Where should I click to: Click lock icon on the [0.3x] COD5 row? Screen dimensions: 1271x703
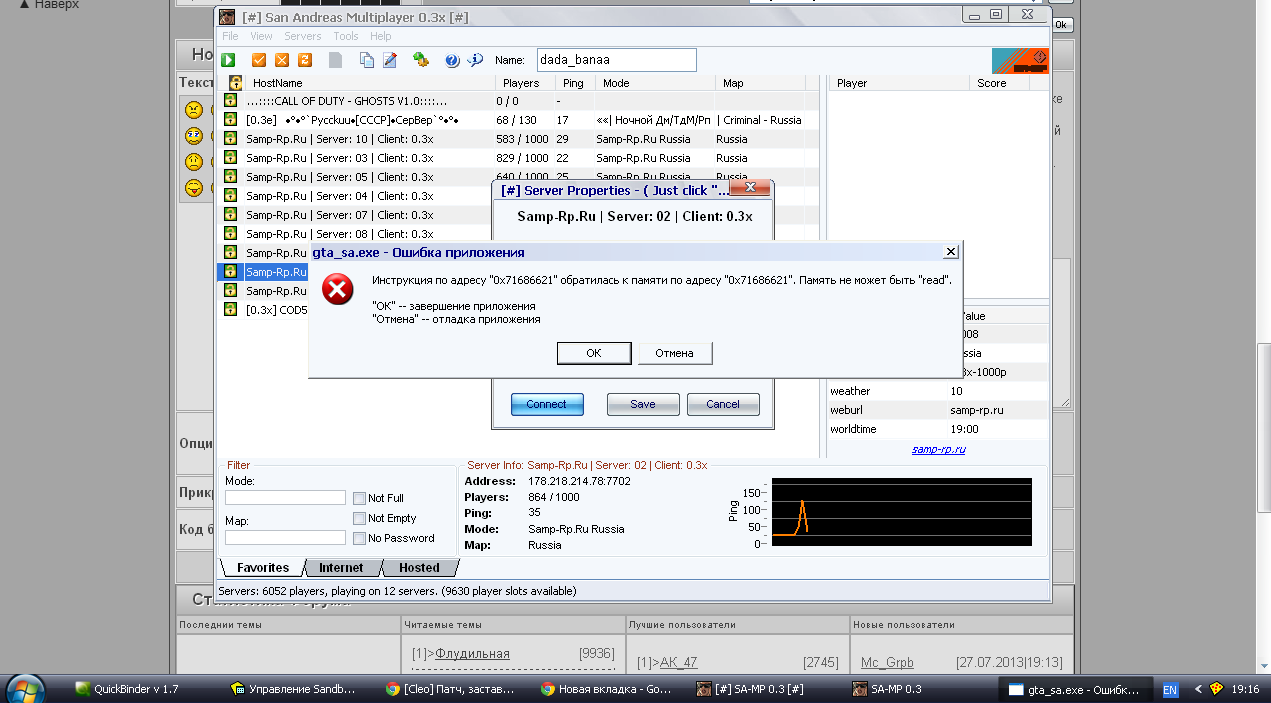(230, 310)
